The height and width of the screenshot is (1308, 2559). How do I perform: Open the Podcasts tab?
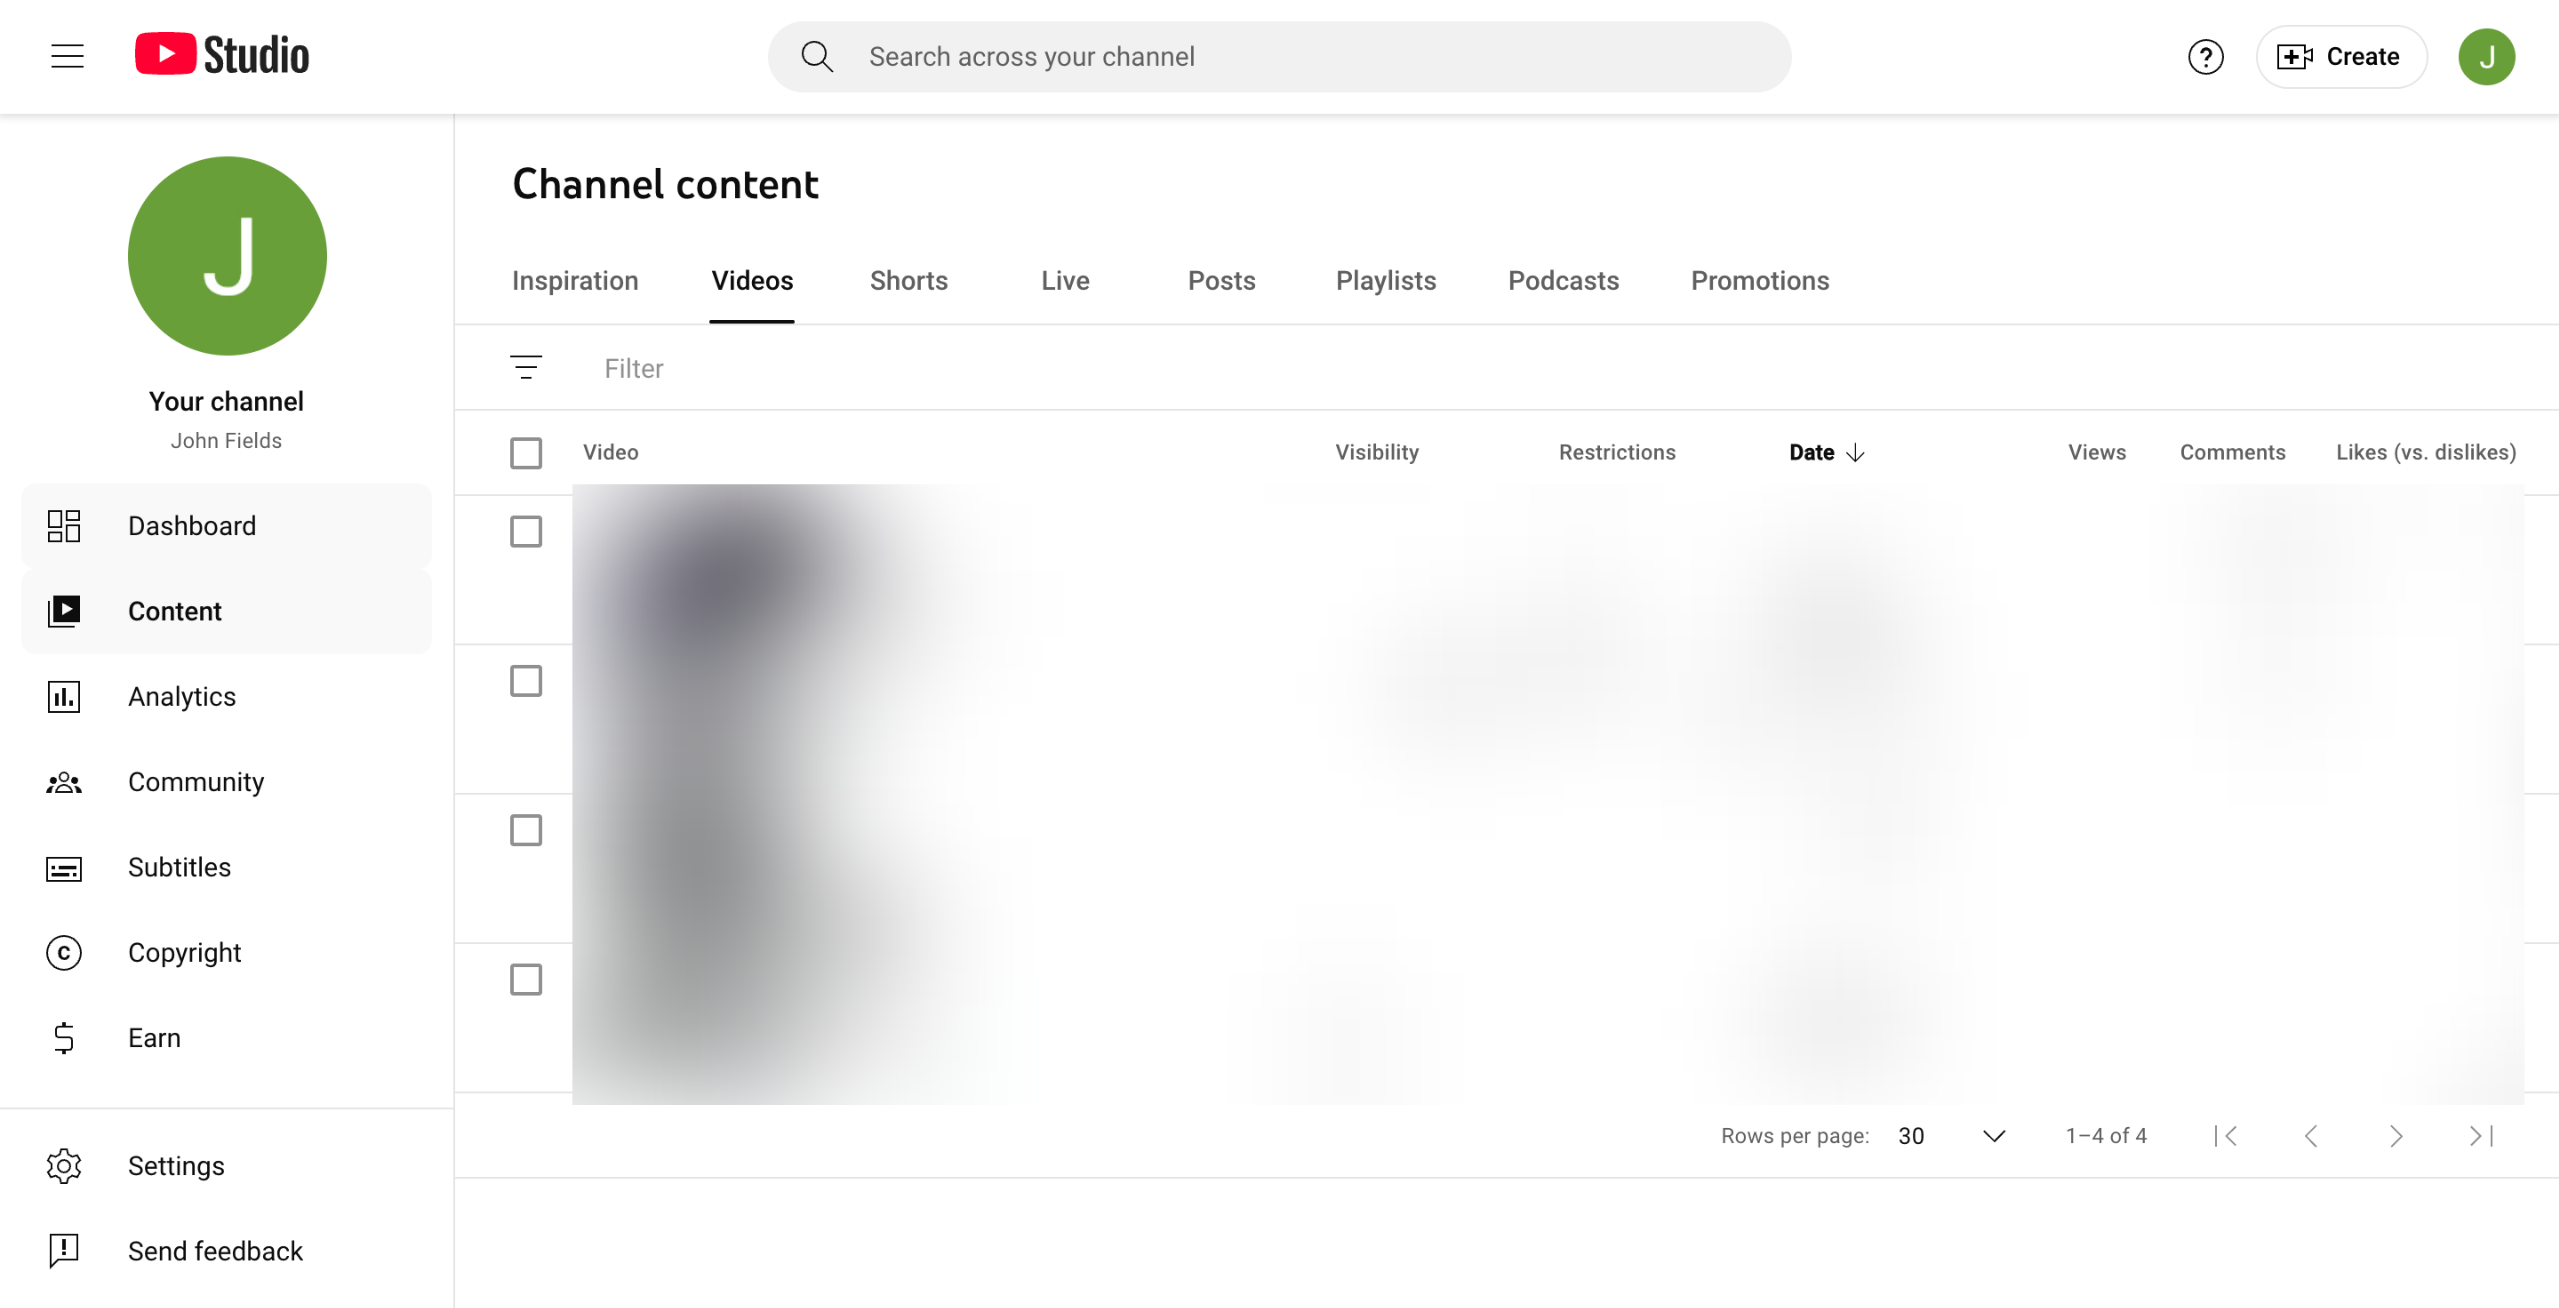pyautogui.click(x=1563, y=281)
